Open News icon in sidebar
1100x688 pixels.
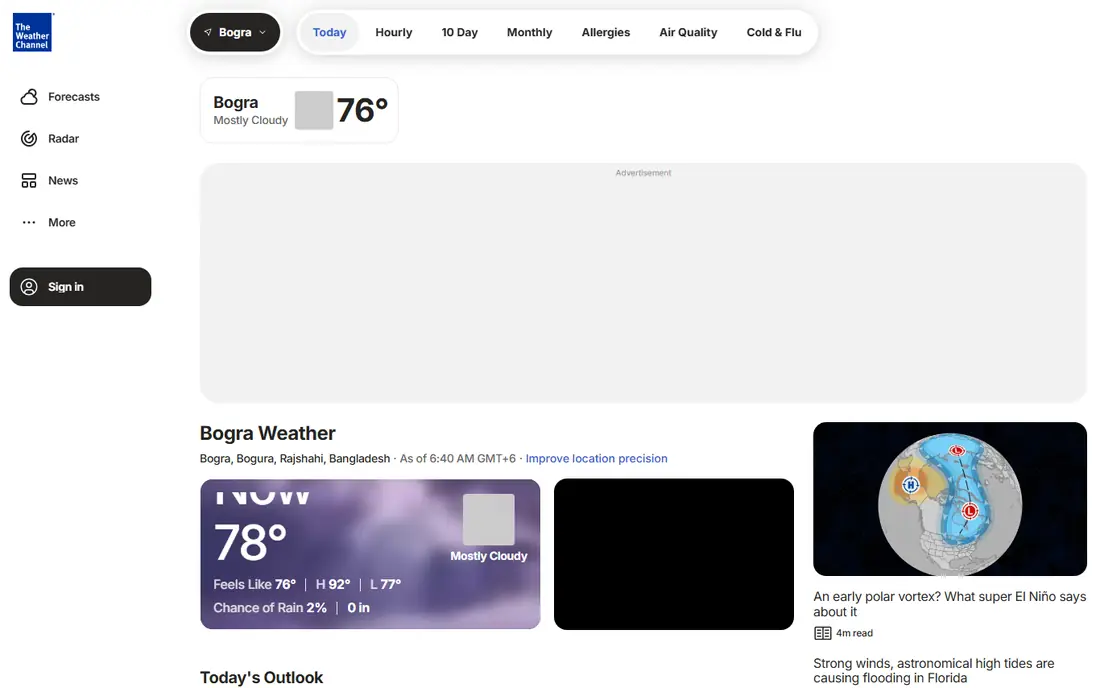[x=29, y=181]
